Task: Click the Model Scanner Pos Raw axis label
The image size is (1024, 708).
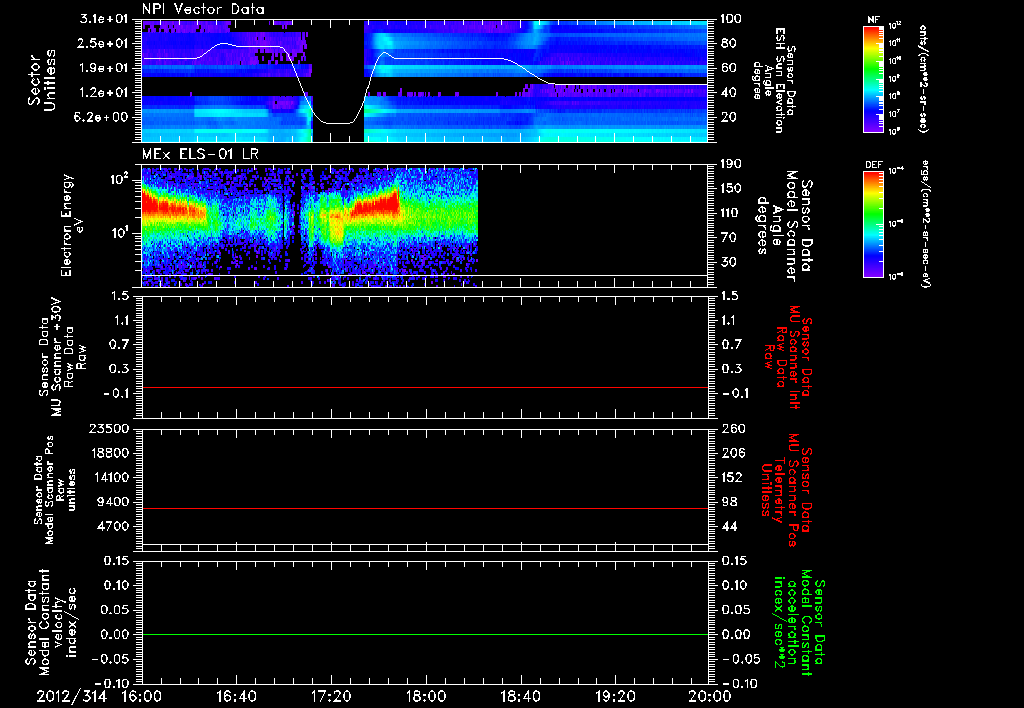Action: point(55,490)
